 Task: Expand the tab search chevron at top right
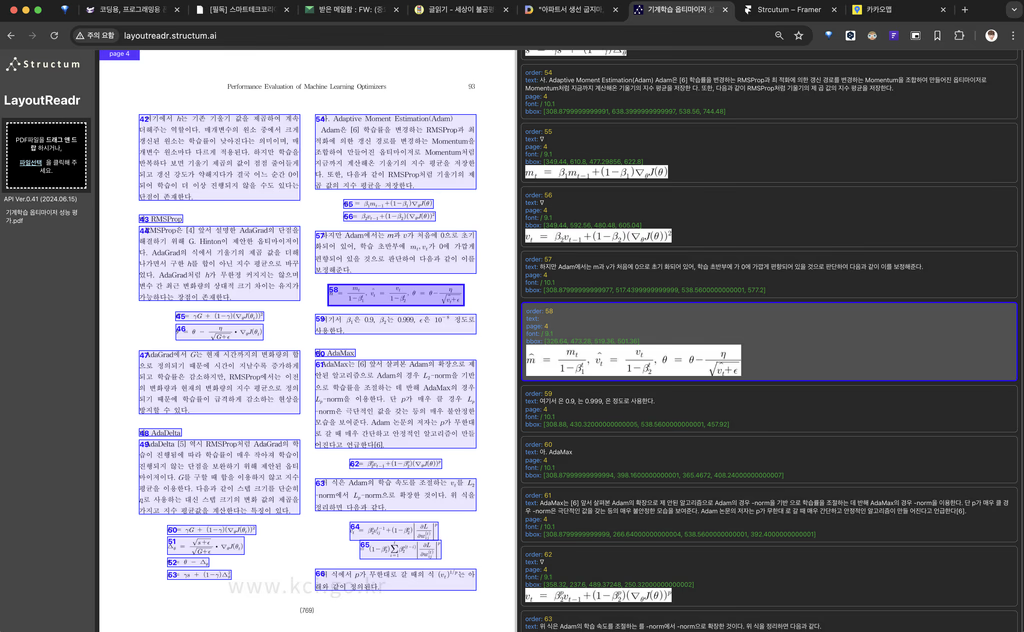(1009, 10)
